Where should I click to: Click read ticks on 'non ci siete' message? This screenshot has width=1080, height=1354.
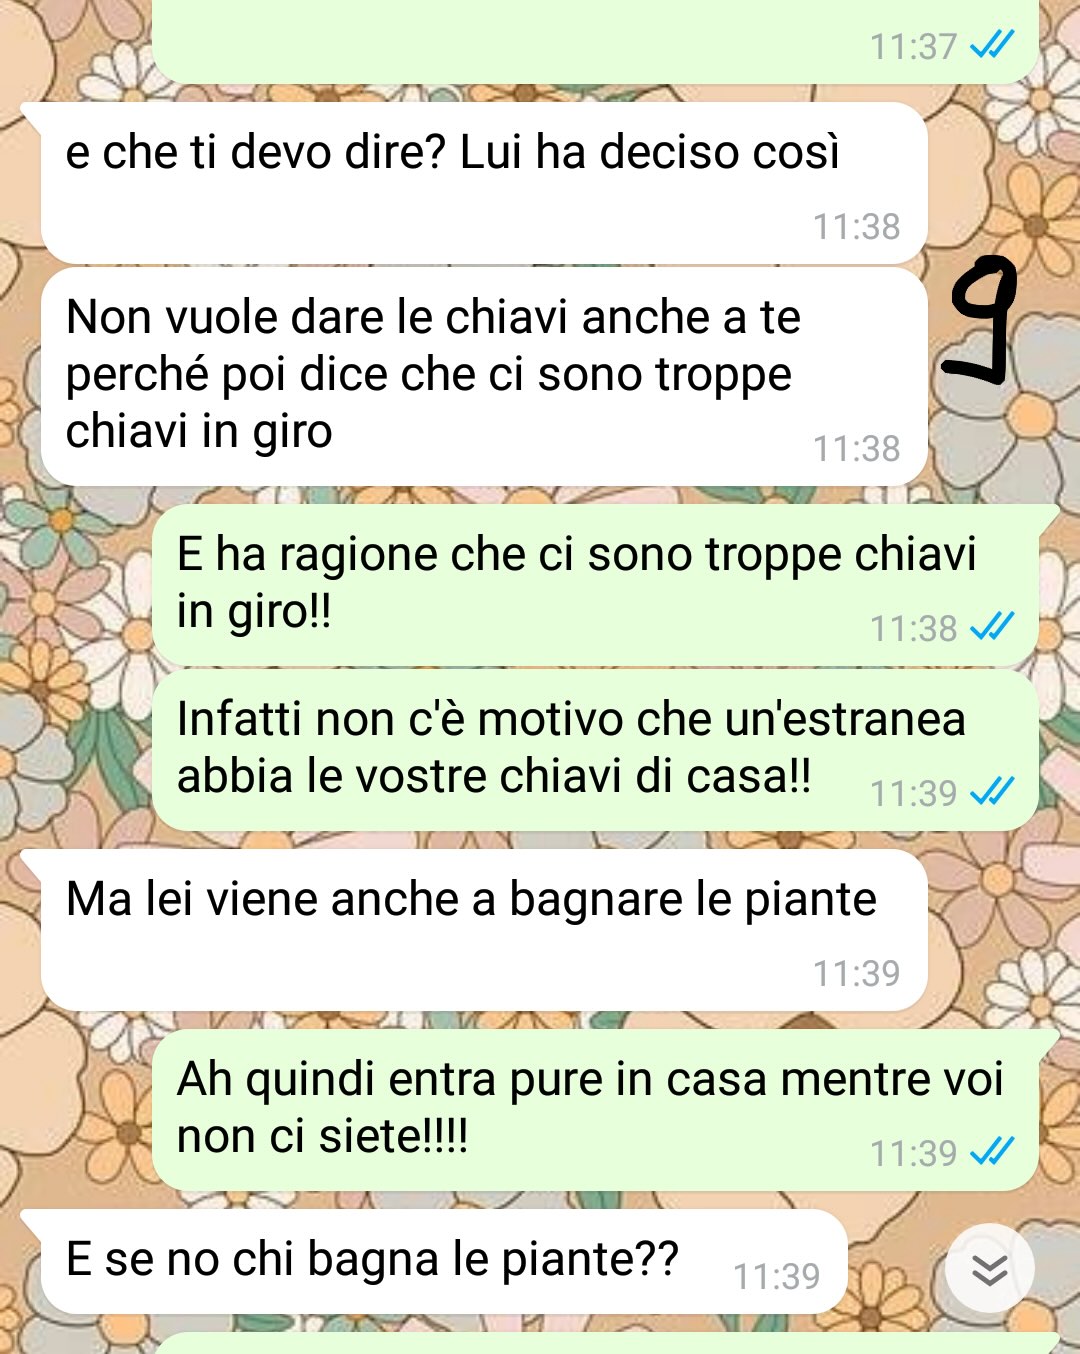pyautogui.click(x=992, y=1152)
